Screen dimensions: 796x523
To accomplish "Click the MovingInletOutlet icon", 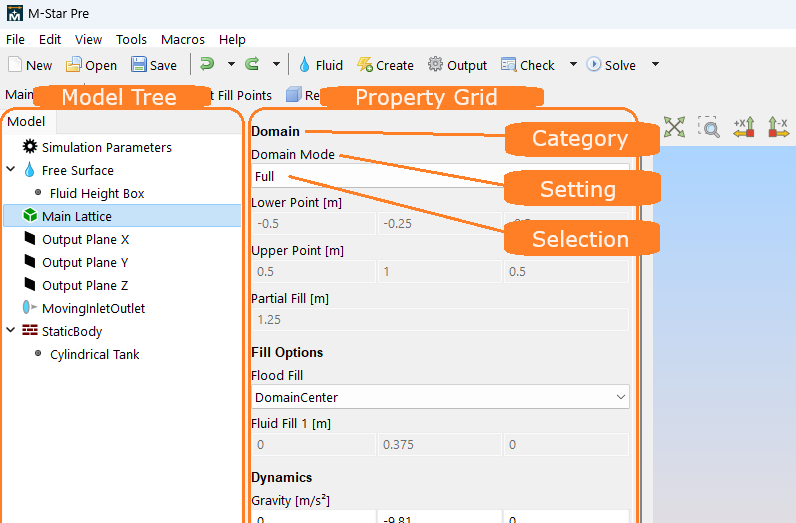I will 30,307.
